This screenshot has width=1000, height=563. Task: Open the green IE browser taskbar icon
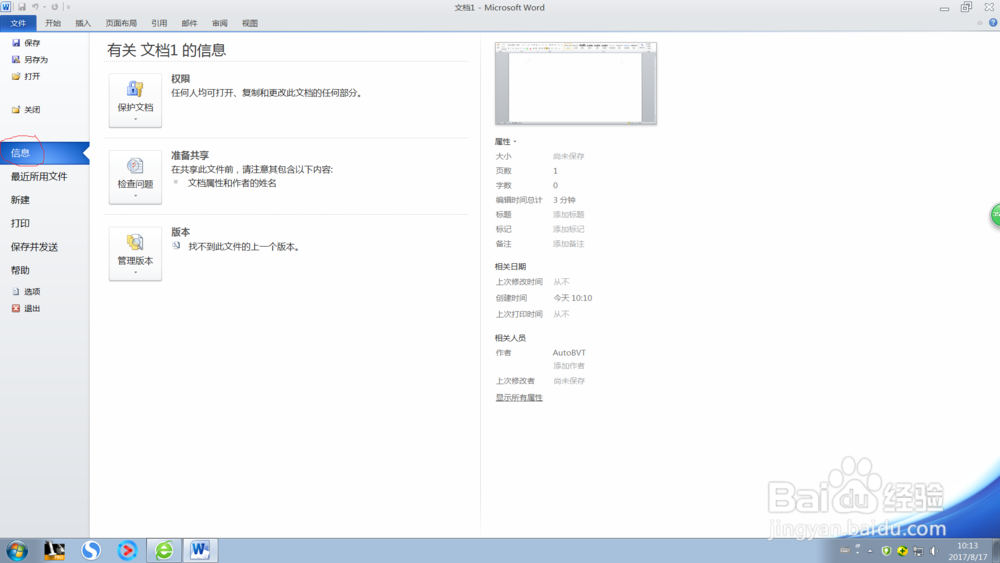164,550
